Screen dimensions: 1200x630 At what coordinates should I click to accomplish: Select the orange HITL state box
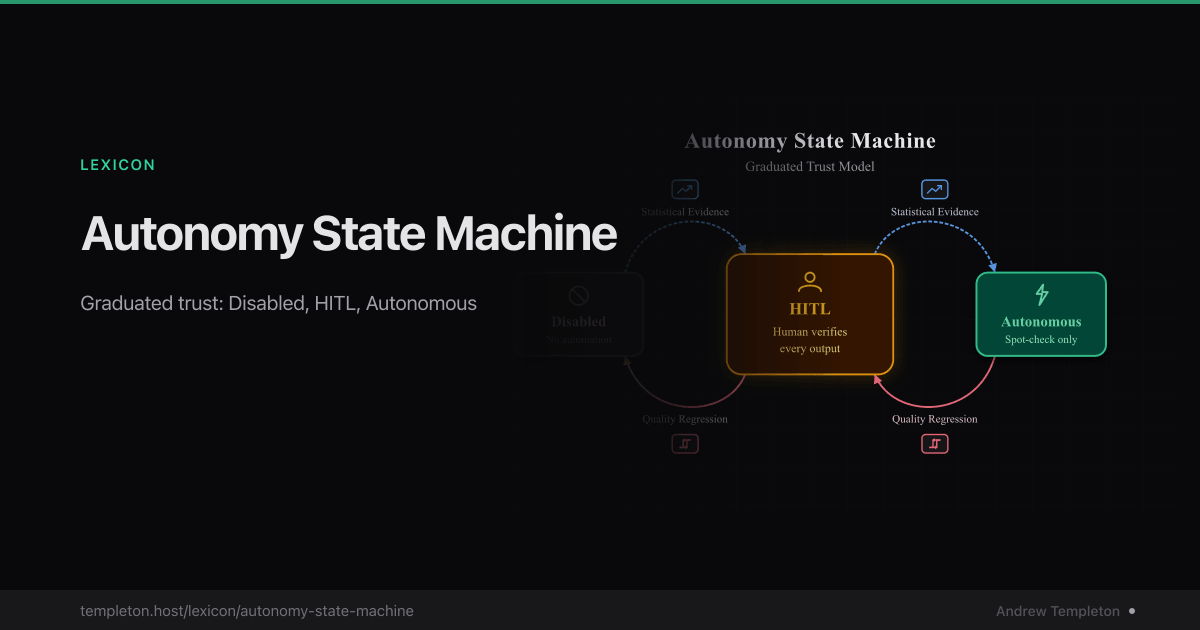[810, 314]
